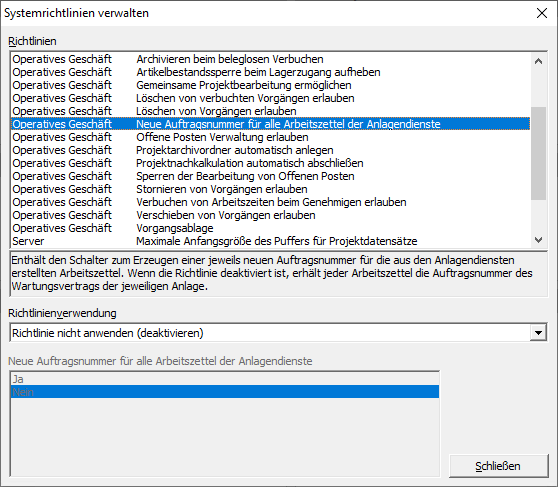
Task: Select 'Verbuchen von Arbeitszeiten beim Genehmigen erlauben'
Action: pos(270,202)
